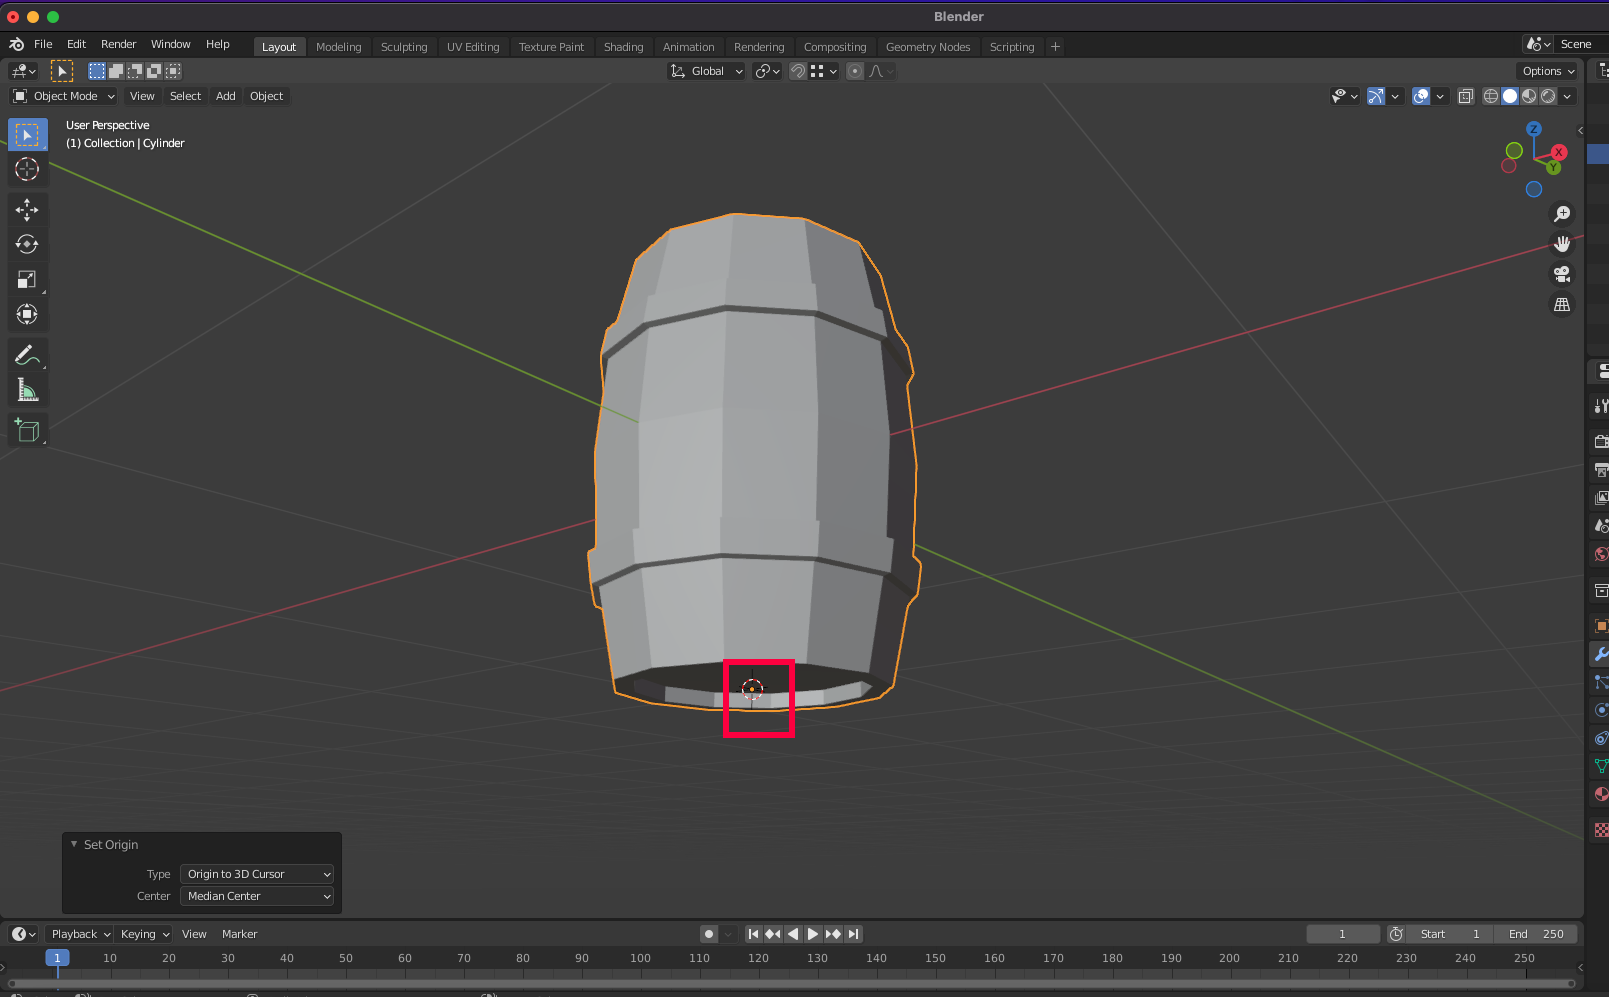
Task: Open the viewport Add menu
Action: (226, 96)
